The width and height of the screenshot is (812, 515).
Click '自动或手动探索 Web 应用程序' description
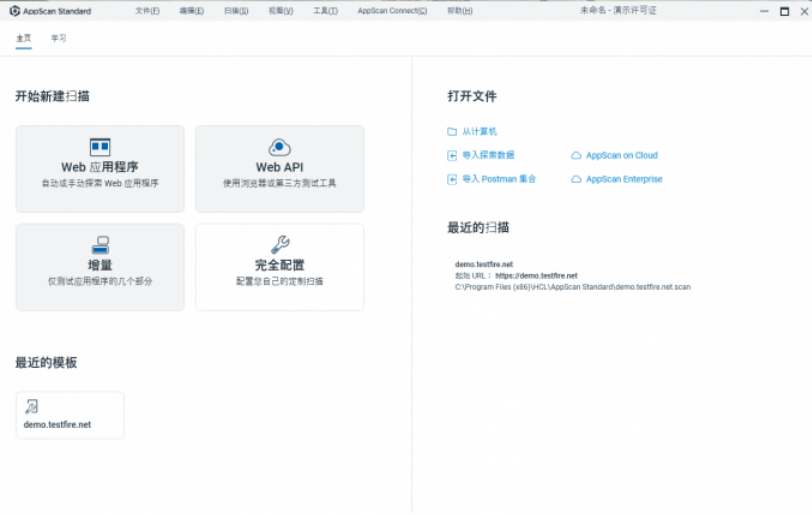(x=100, y=183)
